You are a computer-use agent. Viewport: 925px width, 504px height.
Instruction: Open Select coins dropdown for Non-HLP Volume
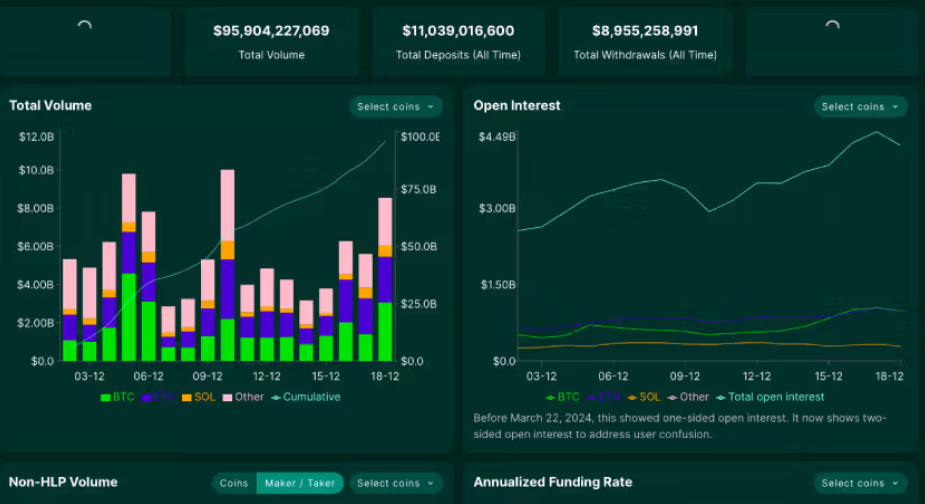click(396, 483)
